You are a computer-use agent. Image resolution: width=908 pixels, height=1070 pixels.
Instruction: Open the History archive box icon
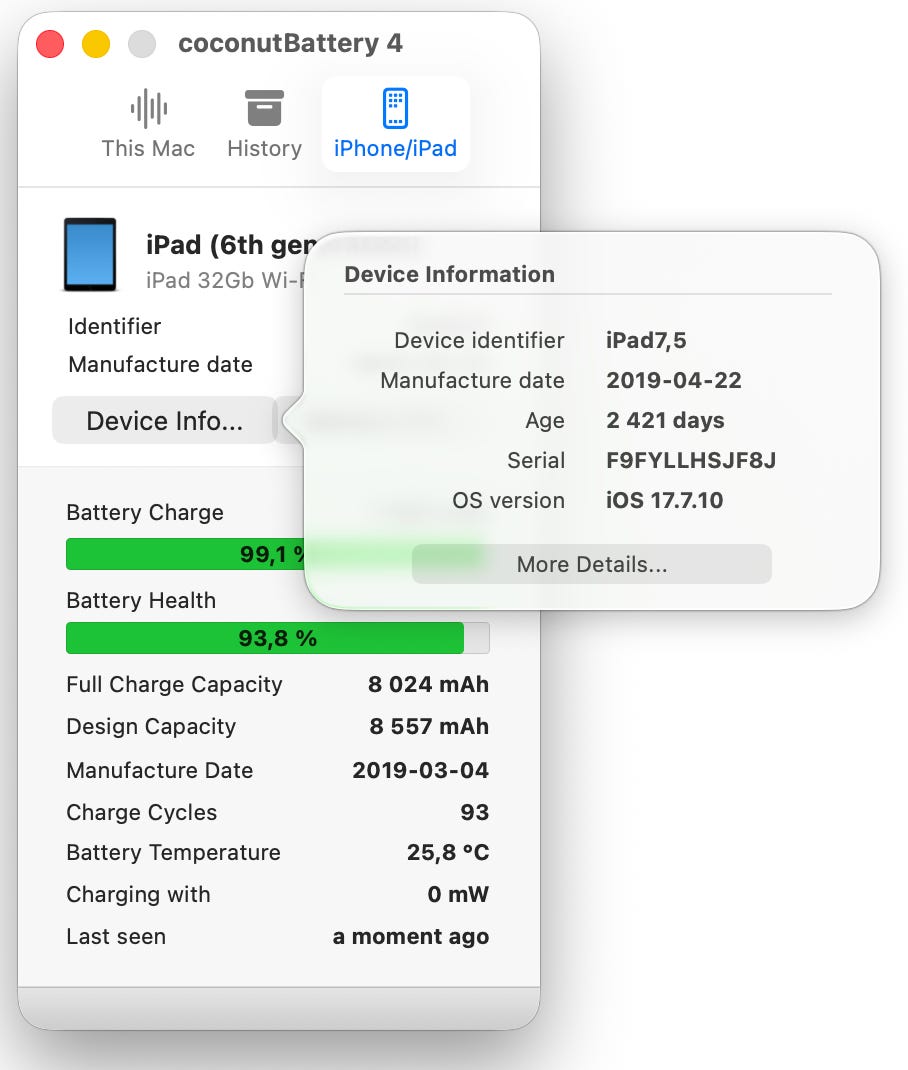tap(264, 109)
